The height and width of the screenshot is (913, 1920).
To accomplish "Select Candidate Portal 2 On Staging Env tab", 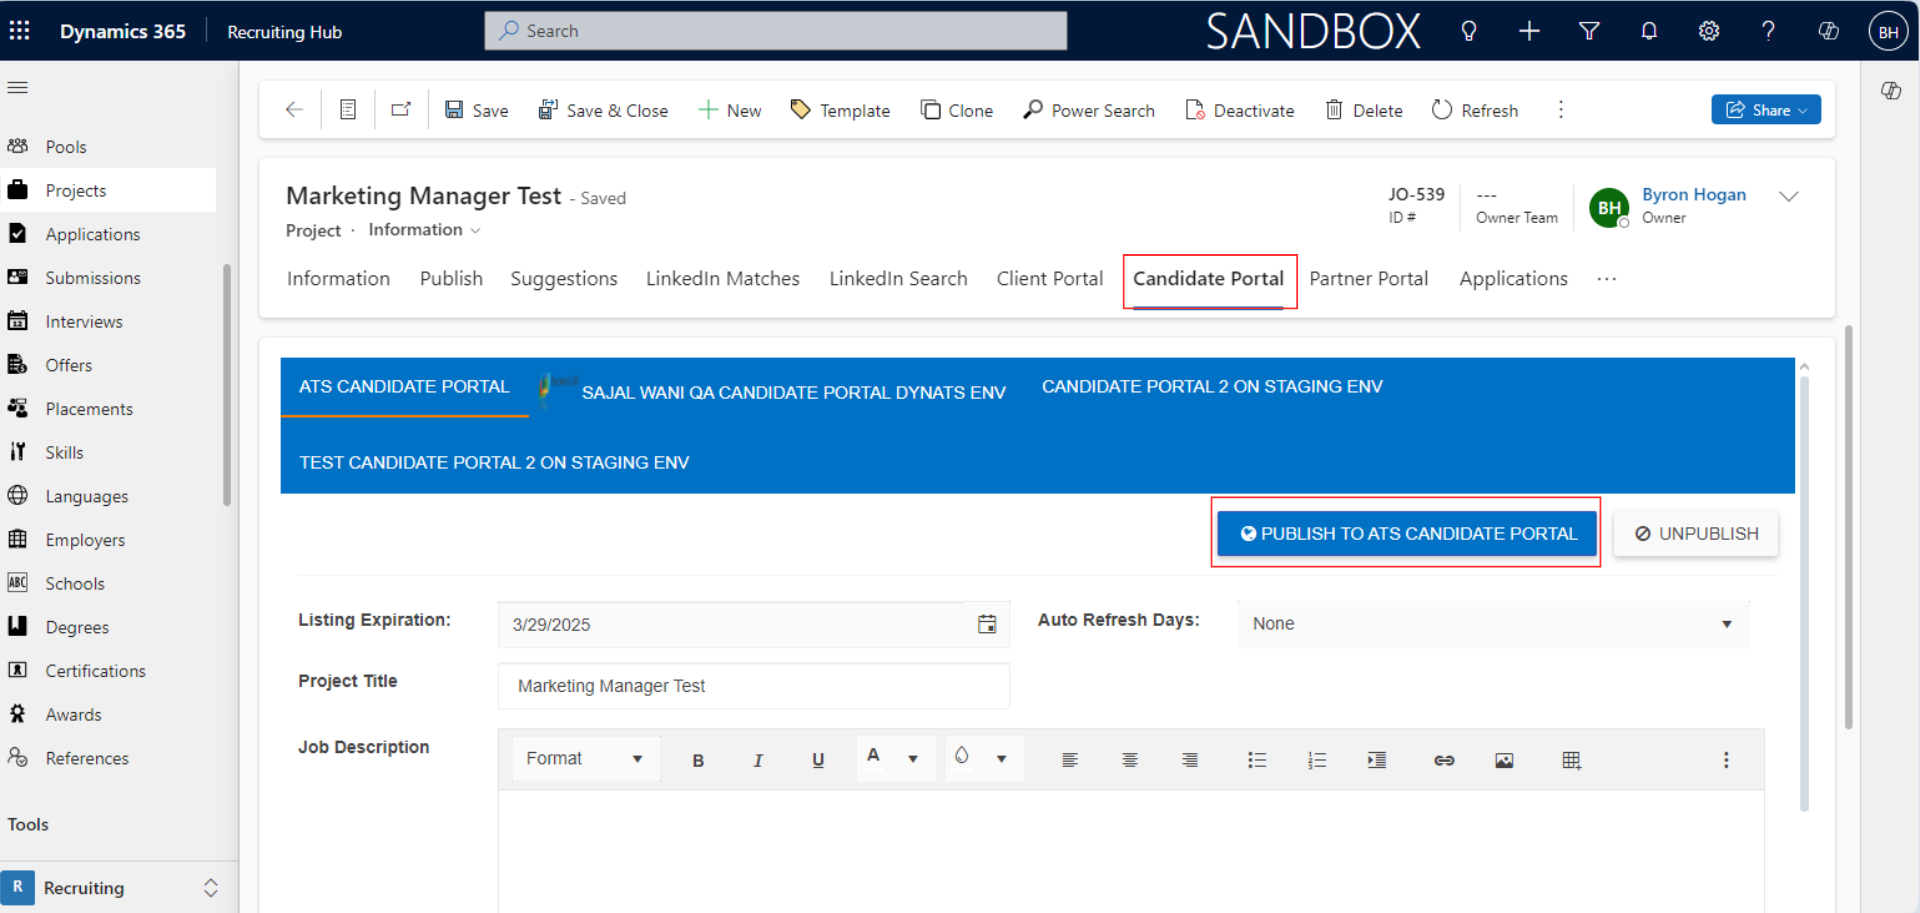I will pyautogui.click(x=1212, y=387).
